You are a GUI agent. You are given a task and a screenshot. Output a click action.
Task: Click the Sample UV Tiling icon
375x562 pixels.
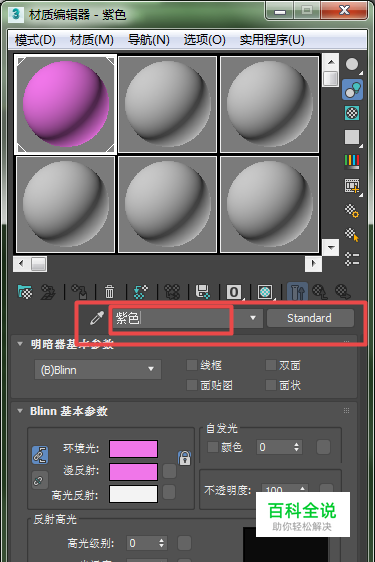coord(352,137)
